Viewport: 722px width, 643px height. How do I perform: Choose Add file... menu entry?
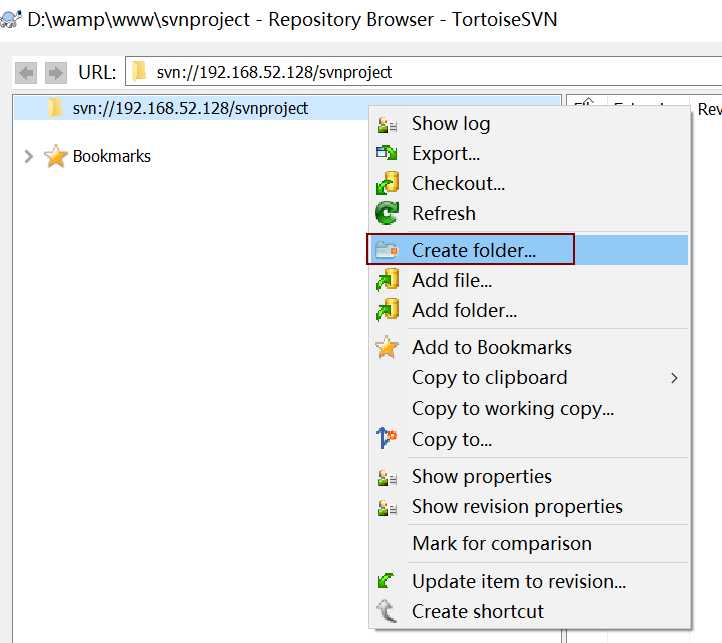point(529,280)
